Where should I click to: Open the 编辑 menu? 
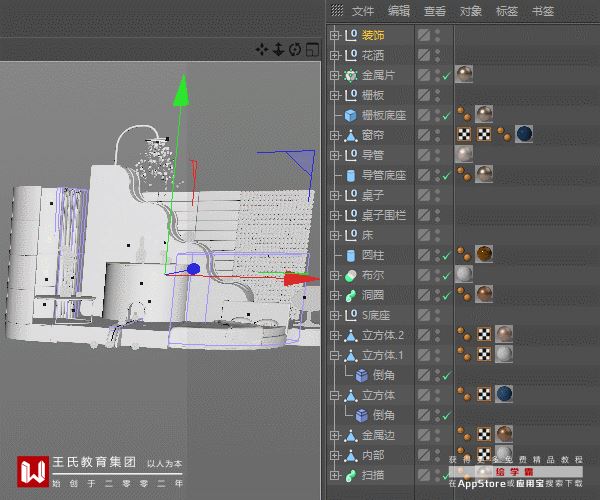pyautogui.click(x=399, y=11)
